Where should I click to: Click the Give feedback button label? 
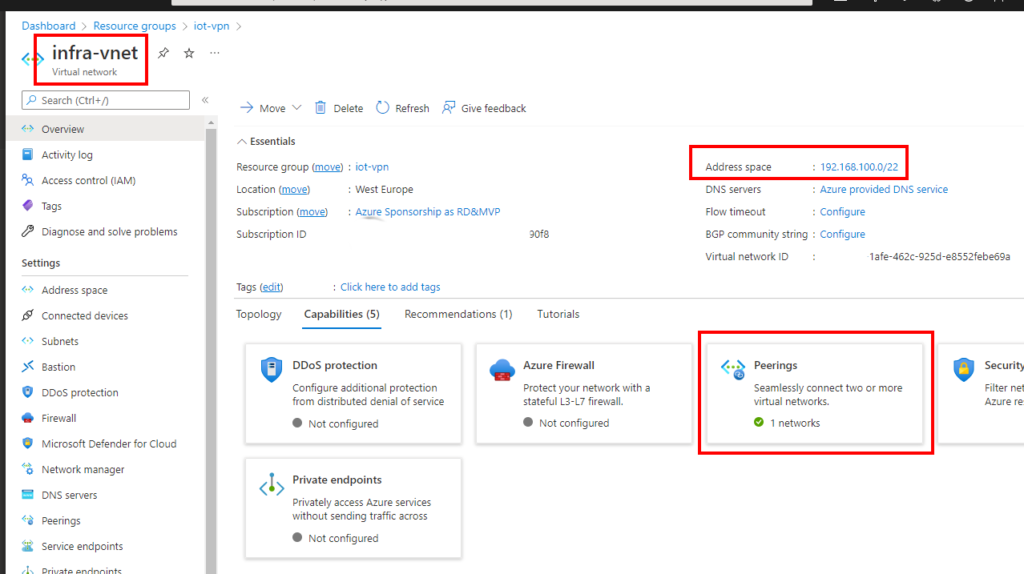[x=493, y=108]
